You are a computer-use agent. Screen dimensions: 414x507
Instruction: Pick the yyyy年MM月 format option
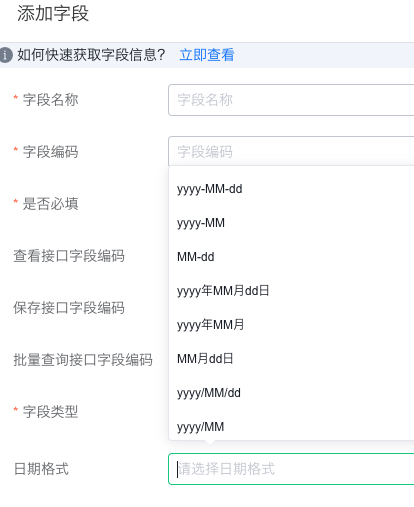291,325
